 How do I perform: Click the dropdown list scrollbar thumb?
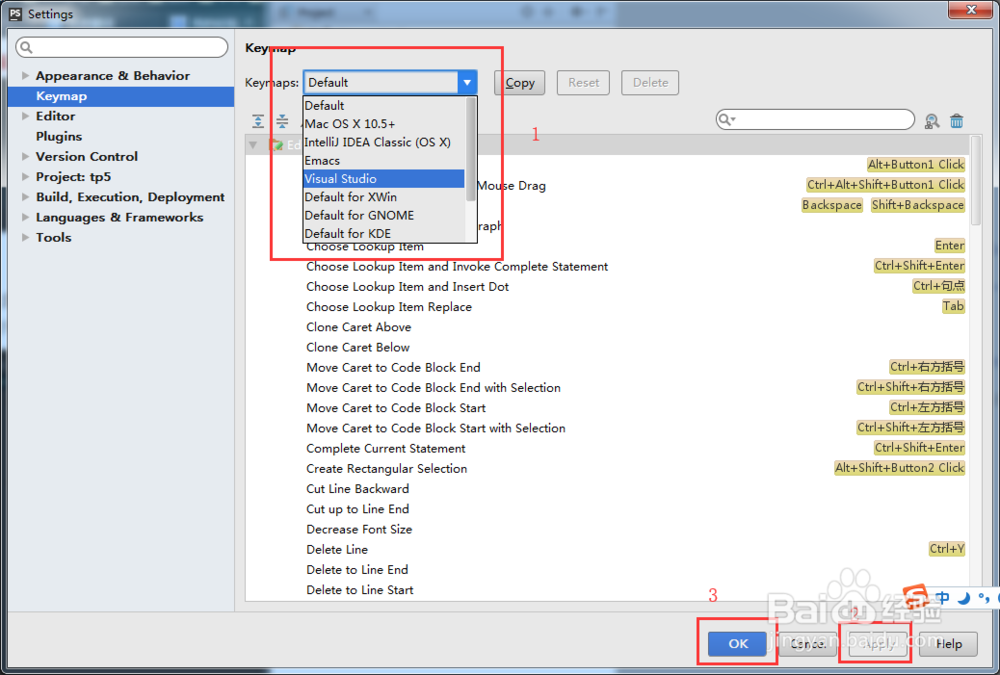[x=471, y=149]
